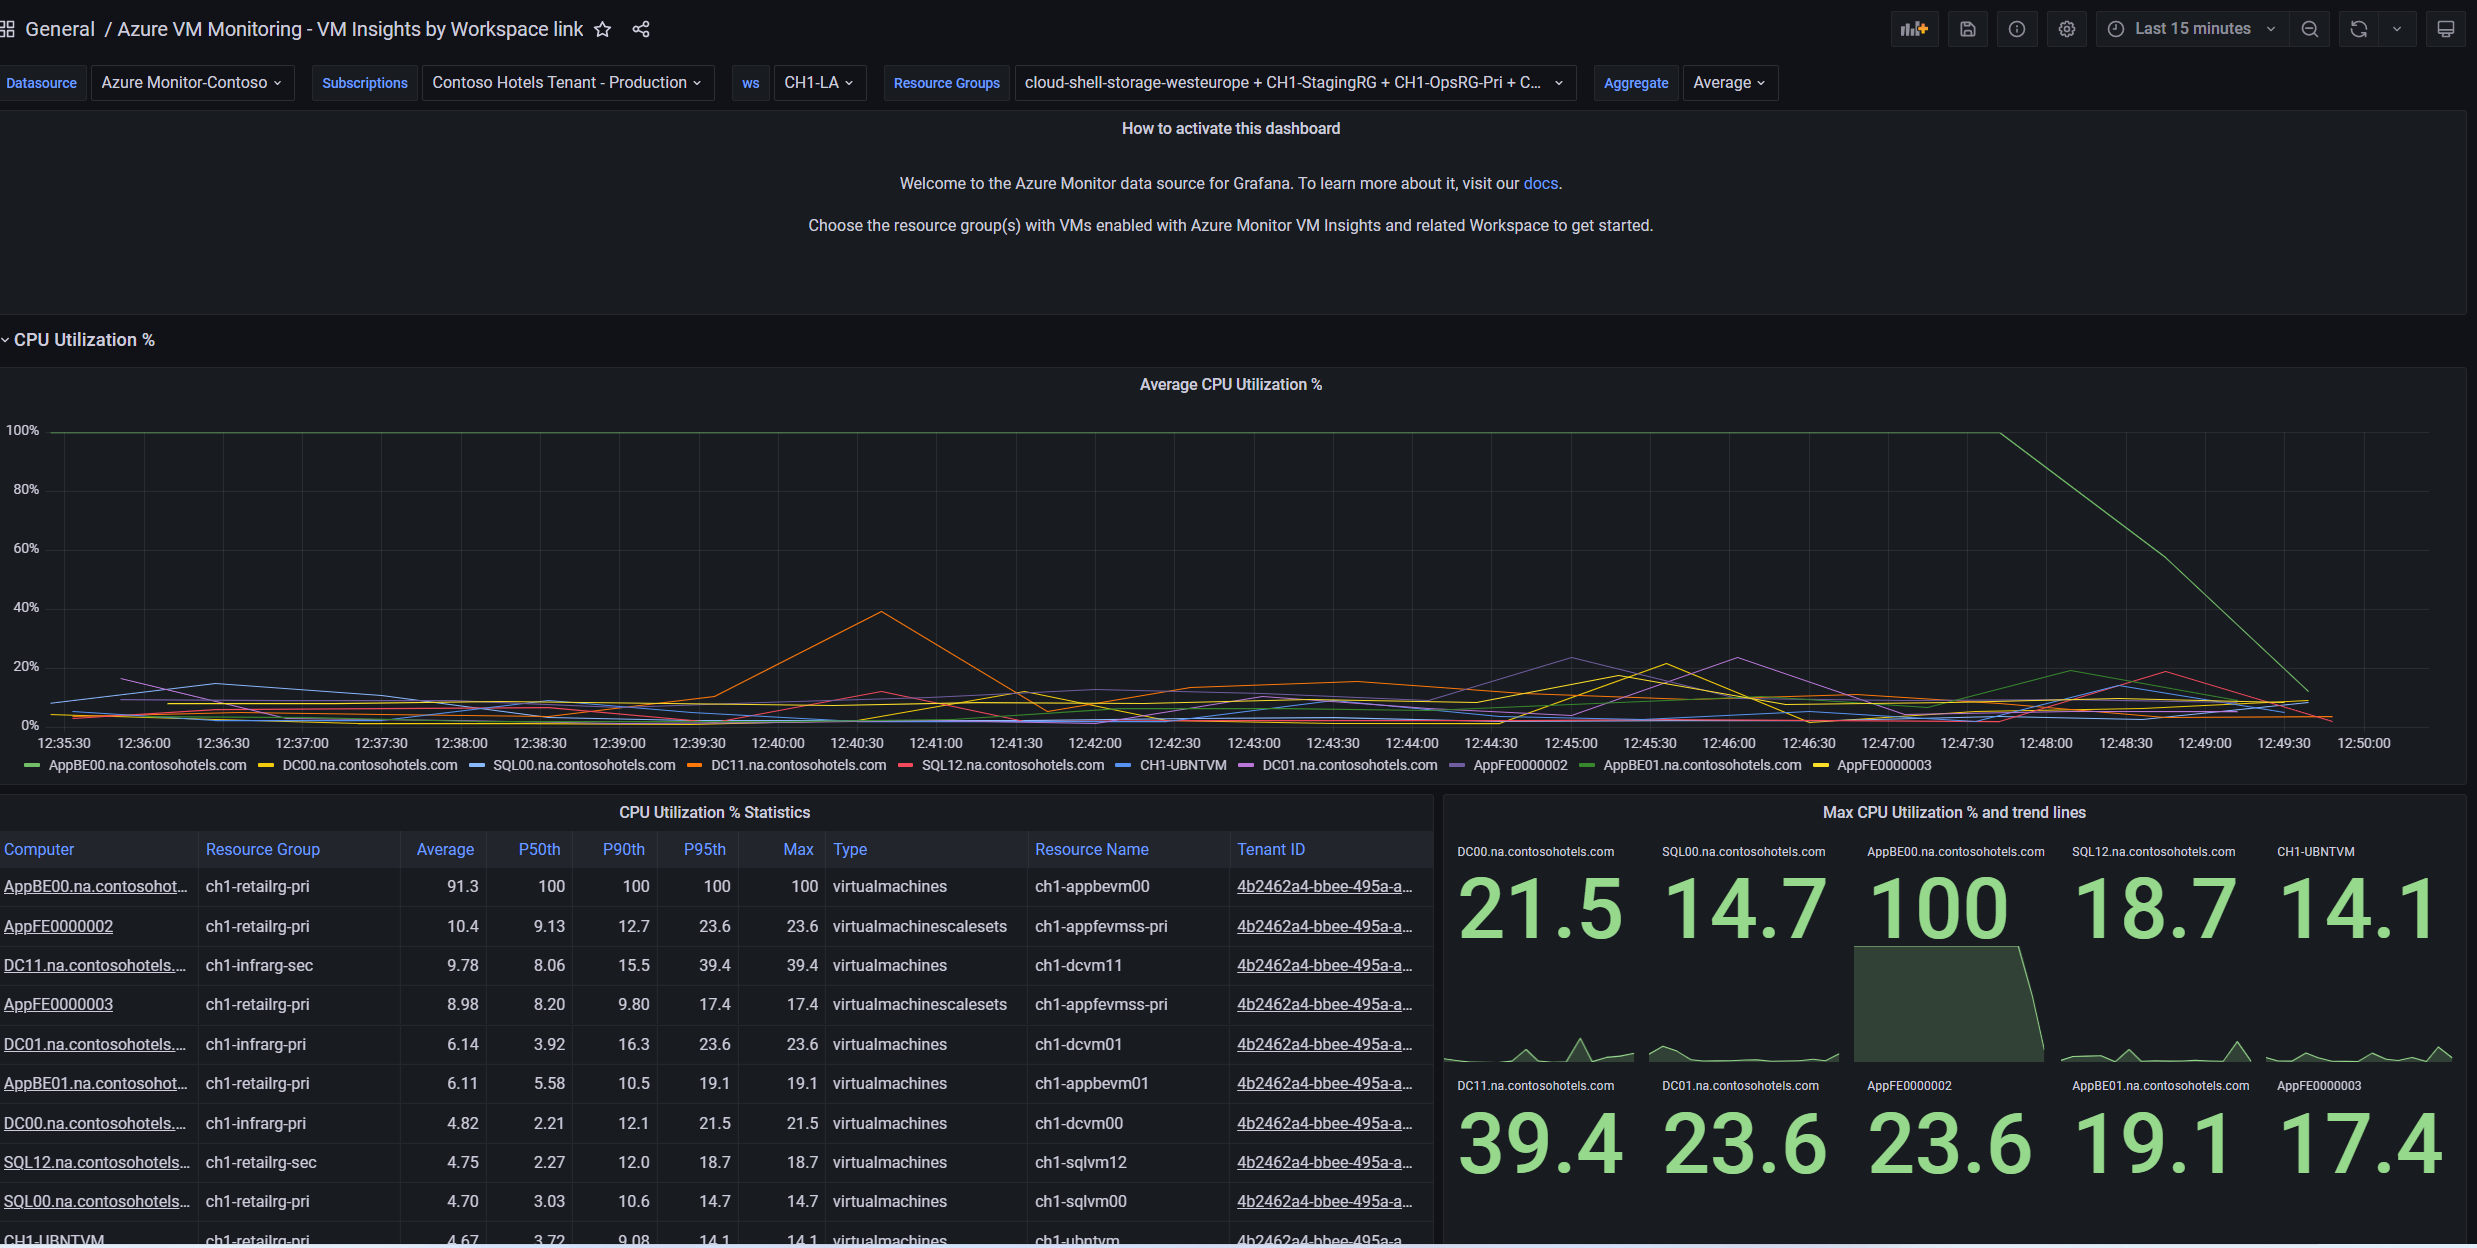Expand the Last 15 minutes time picker
The width and height of the screenshot is (2477, 1248).
point(2192,29)
